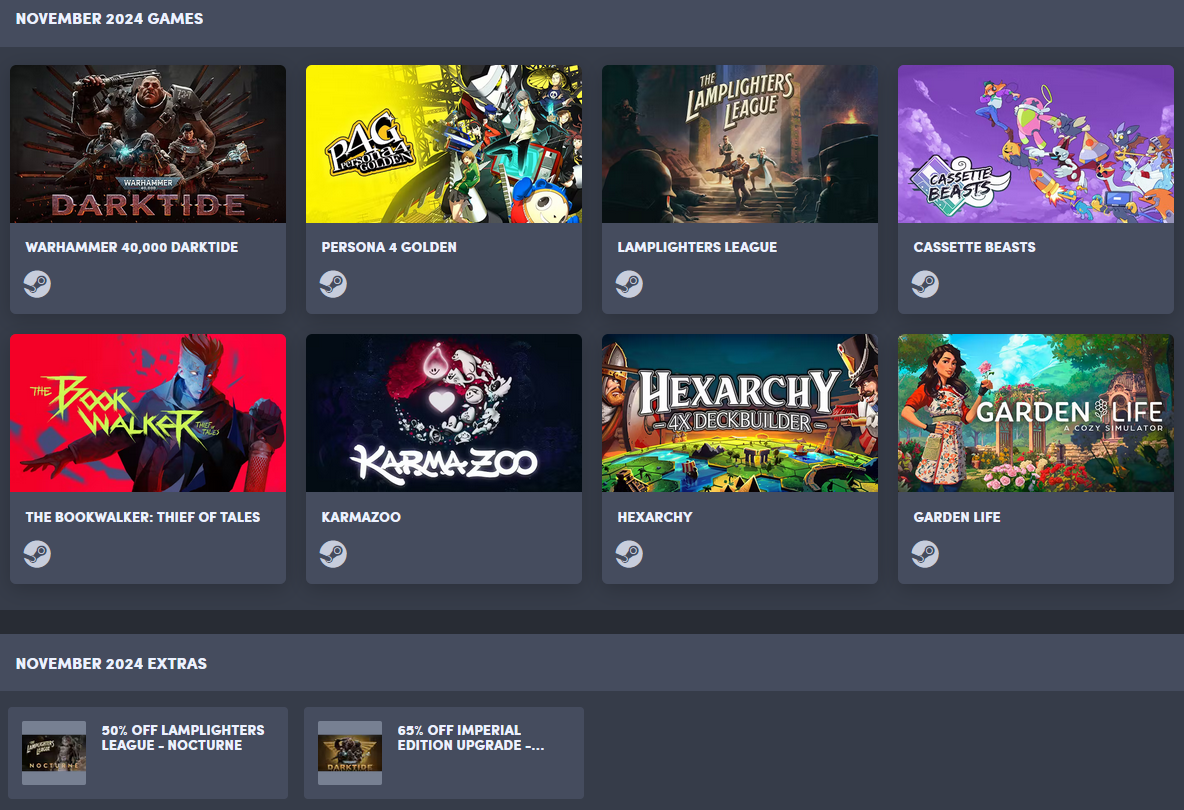The width and height of the screenshot is (1184, 810).
Task: Click the Steam icon under Cassette Beasts
Action: (x=925, y=284)
